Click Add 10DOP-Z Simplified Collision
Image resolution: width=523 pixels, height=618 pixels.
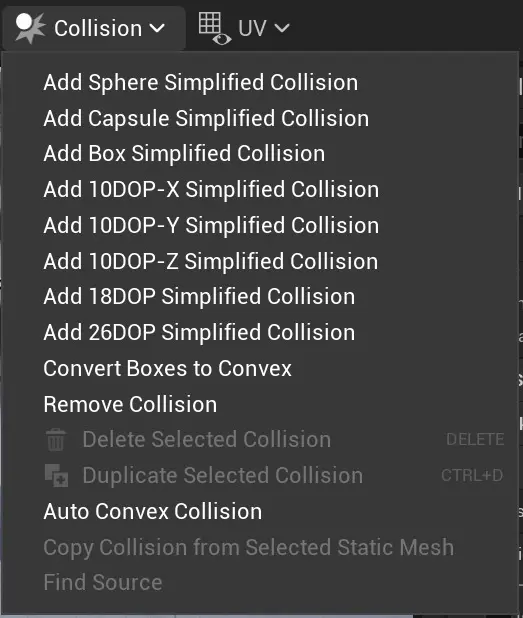(x=211, y=262)
